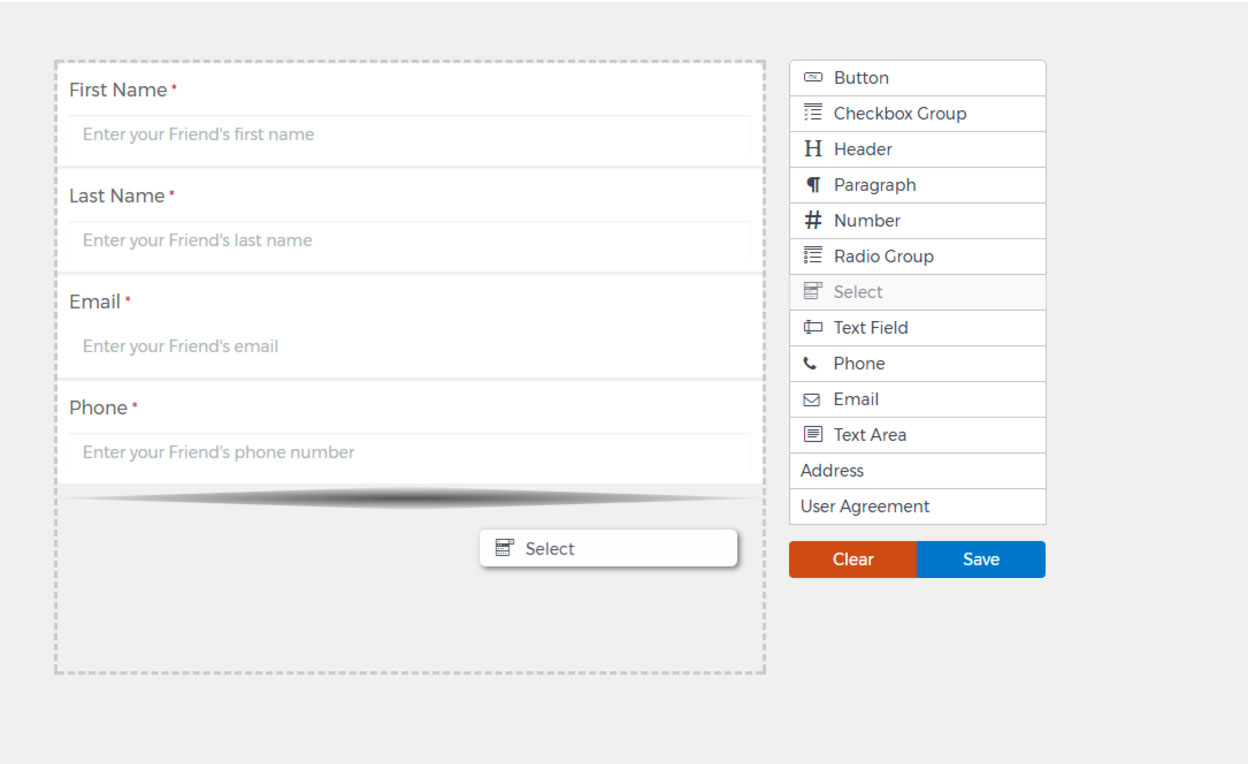
Task: Click the greyed Select icon in sidebar
Action: (813, 291)
